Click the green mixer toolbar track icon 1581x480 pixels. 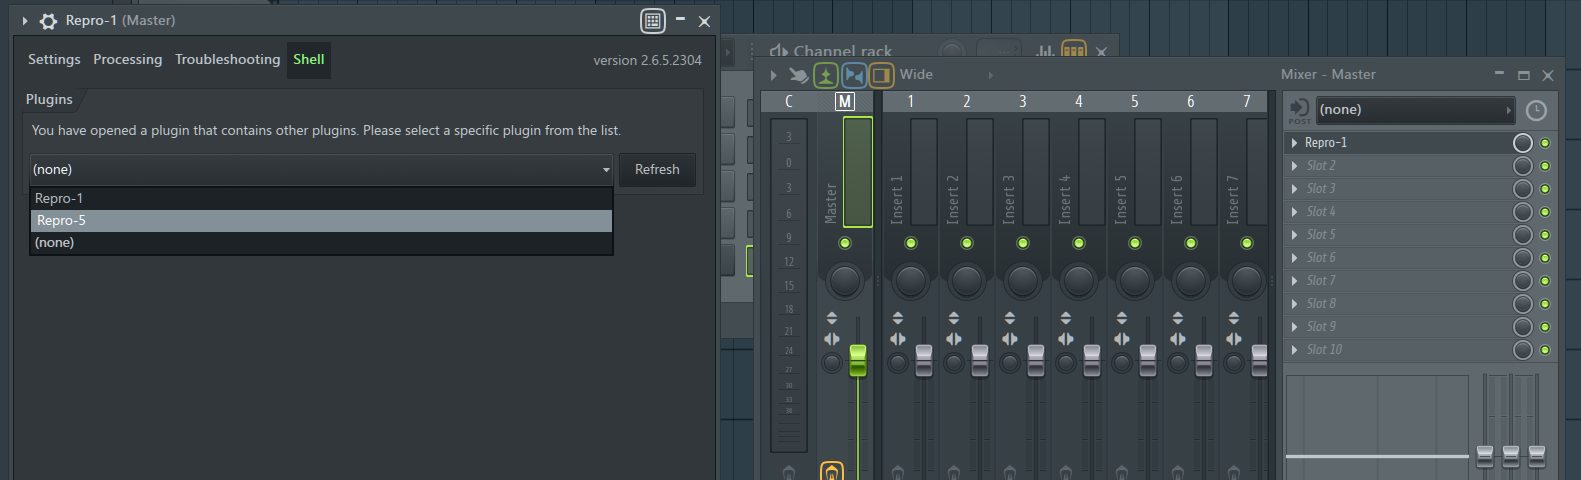point(825,75)
